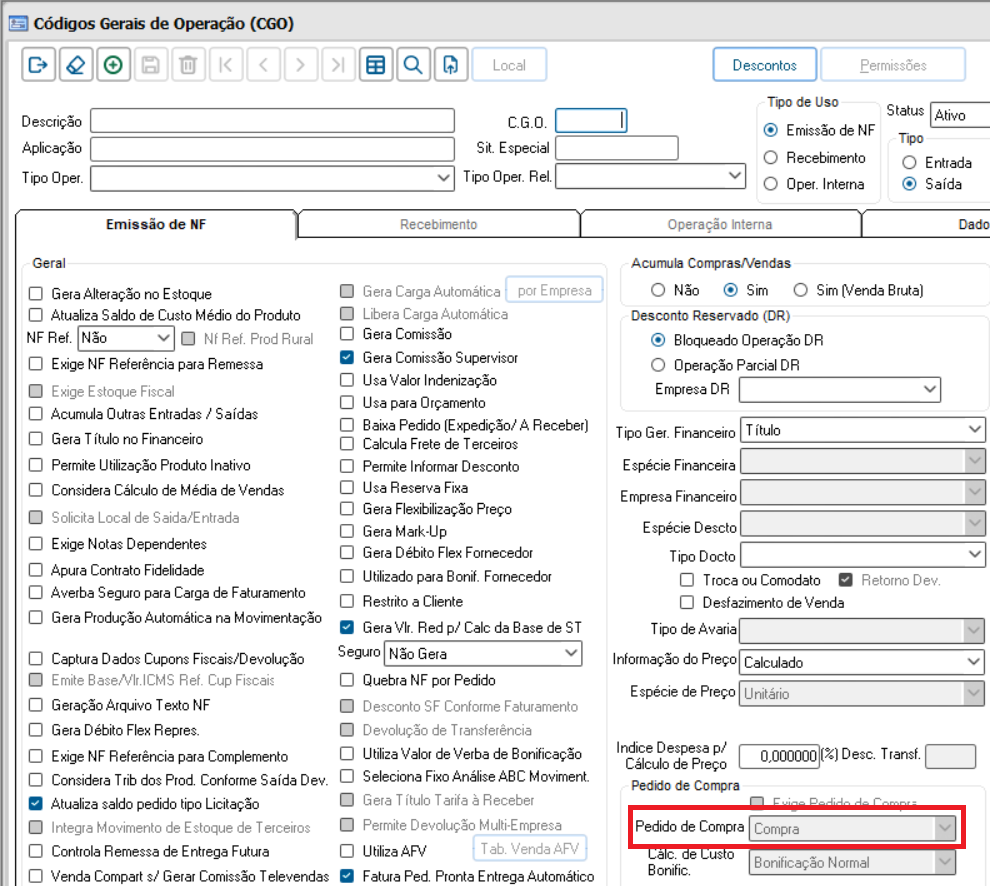This screenshot has width=990, height=886.
Task: Click the Permissões button
Action: [893, 64]
